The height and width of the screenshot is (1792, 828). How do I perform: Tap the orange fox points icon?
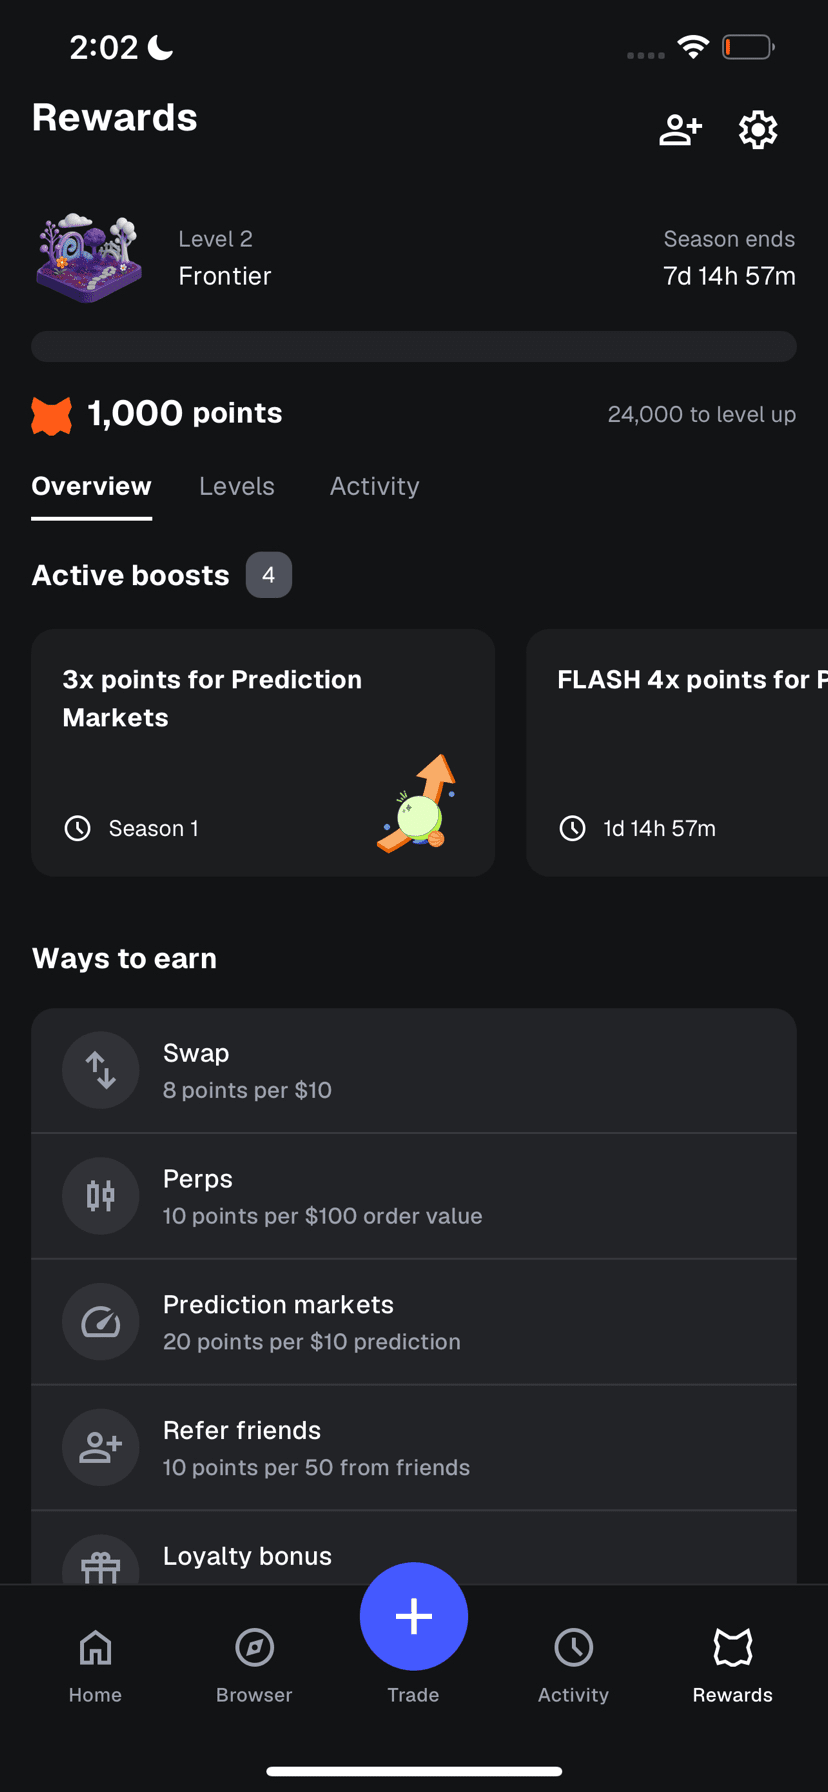[x=52, y=415]
